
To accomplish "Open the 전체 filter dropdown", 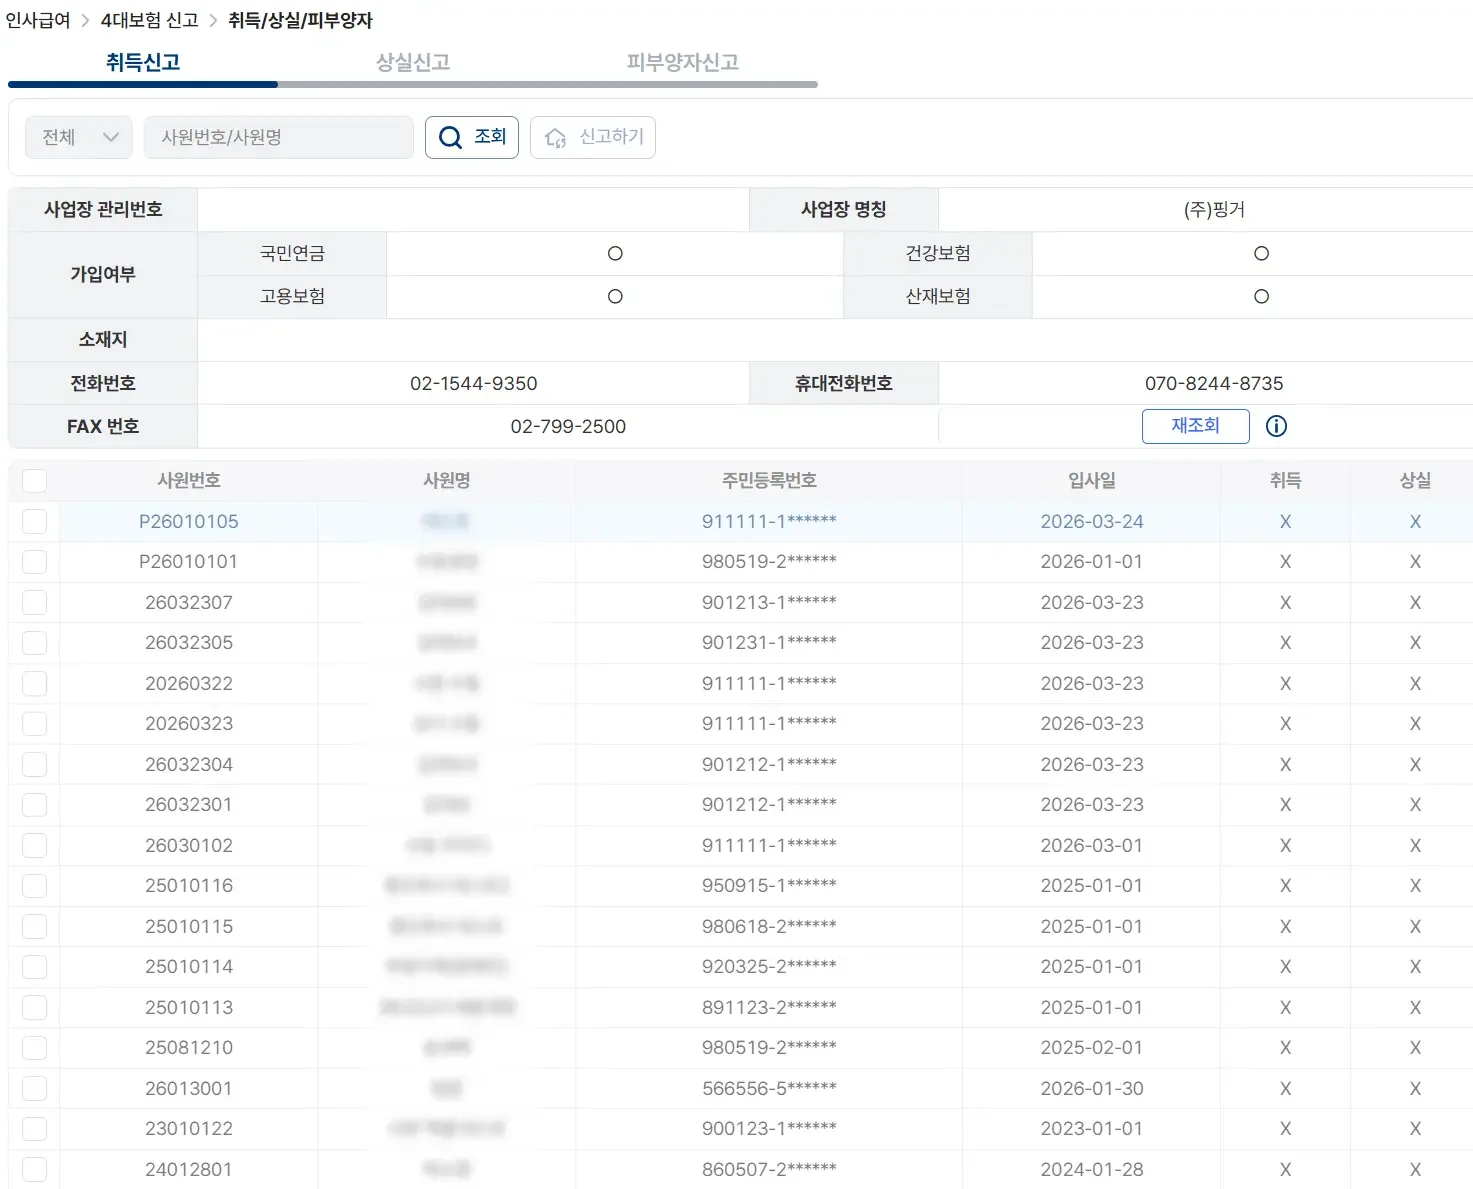I will click(x=80, y=137).
